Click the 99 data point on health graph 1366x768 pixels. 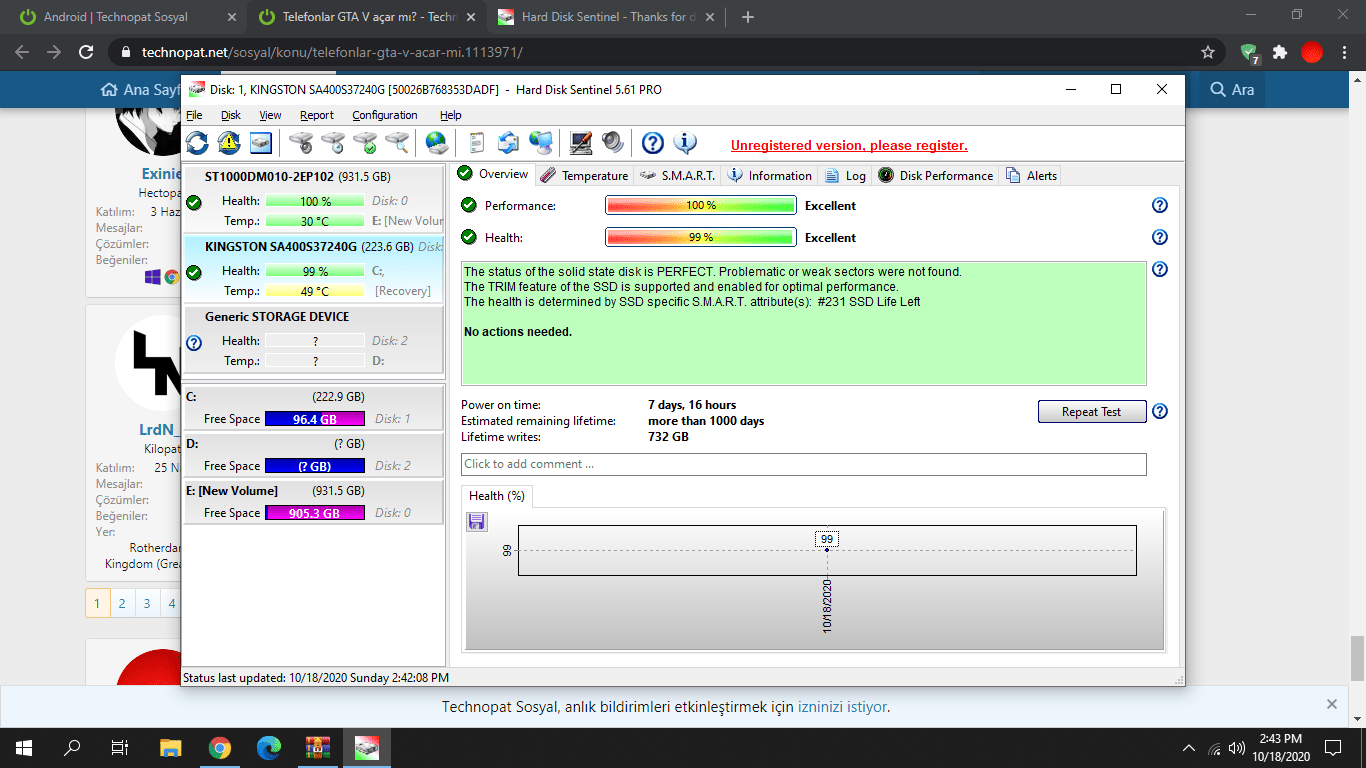[827, 549]
